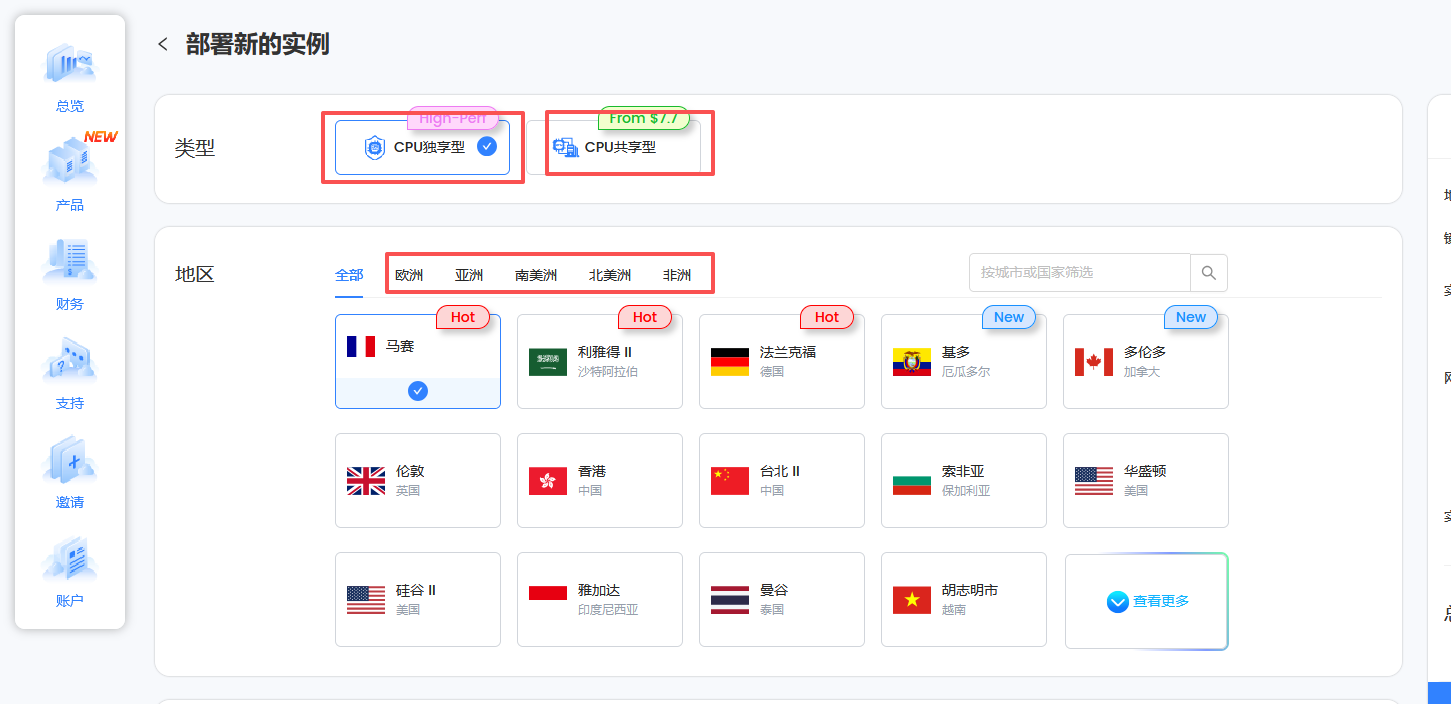Image resolution: width=1451 pixels, height=704 pixels.
Task: Click the back arrow next to 部署新的实例
Action: tap(163, 43)
